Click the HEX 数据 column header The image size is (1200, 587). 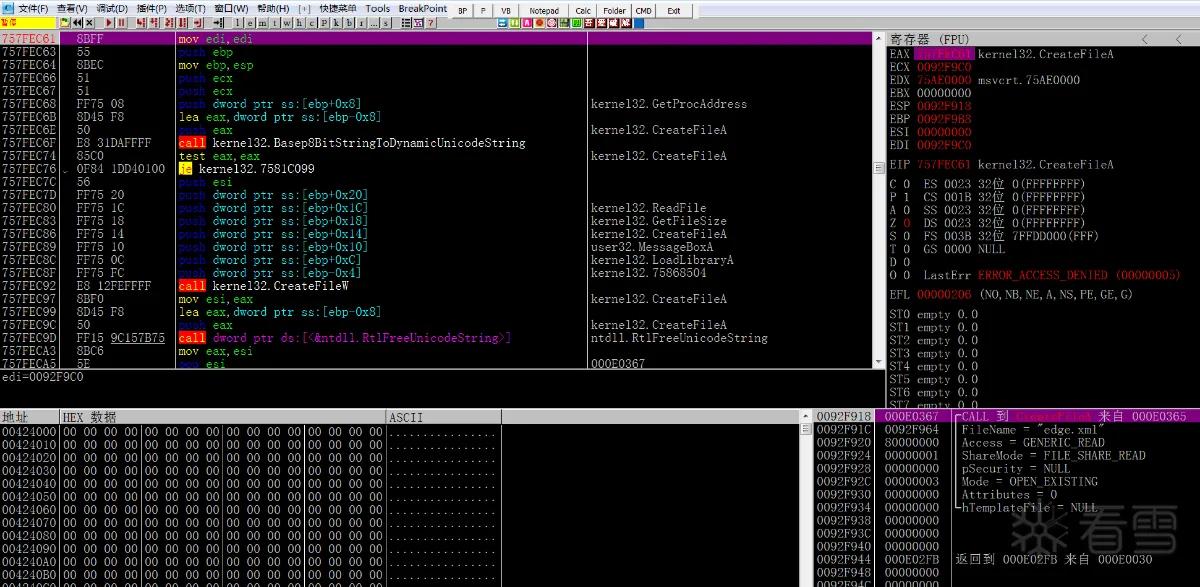click(x=223, y=417)
